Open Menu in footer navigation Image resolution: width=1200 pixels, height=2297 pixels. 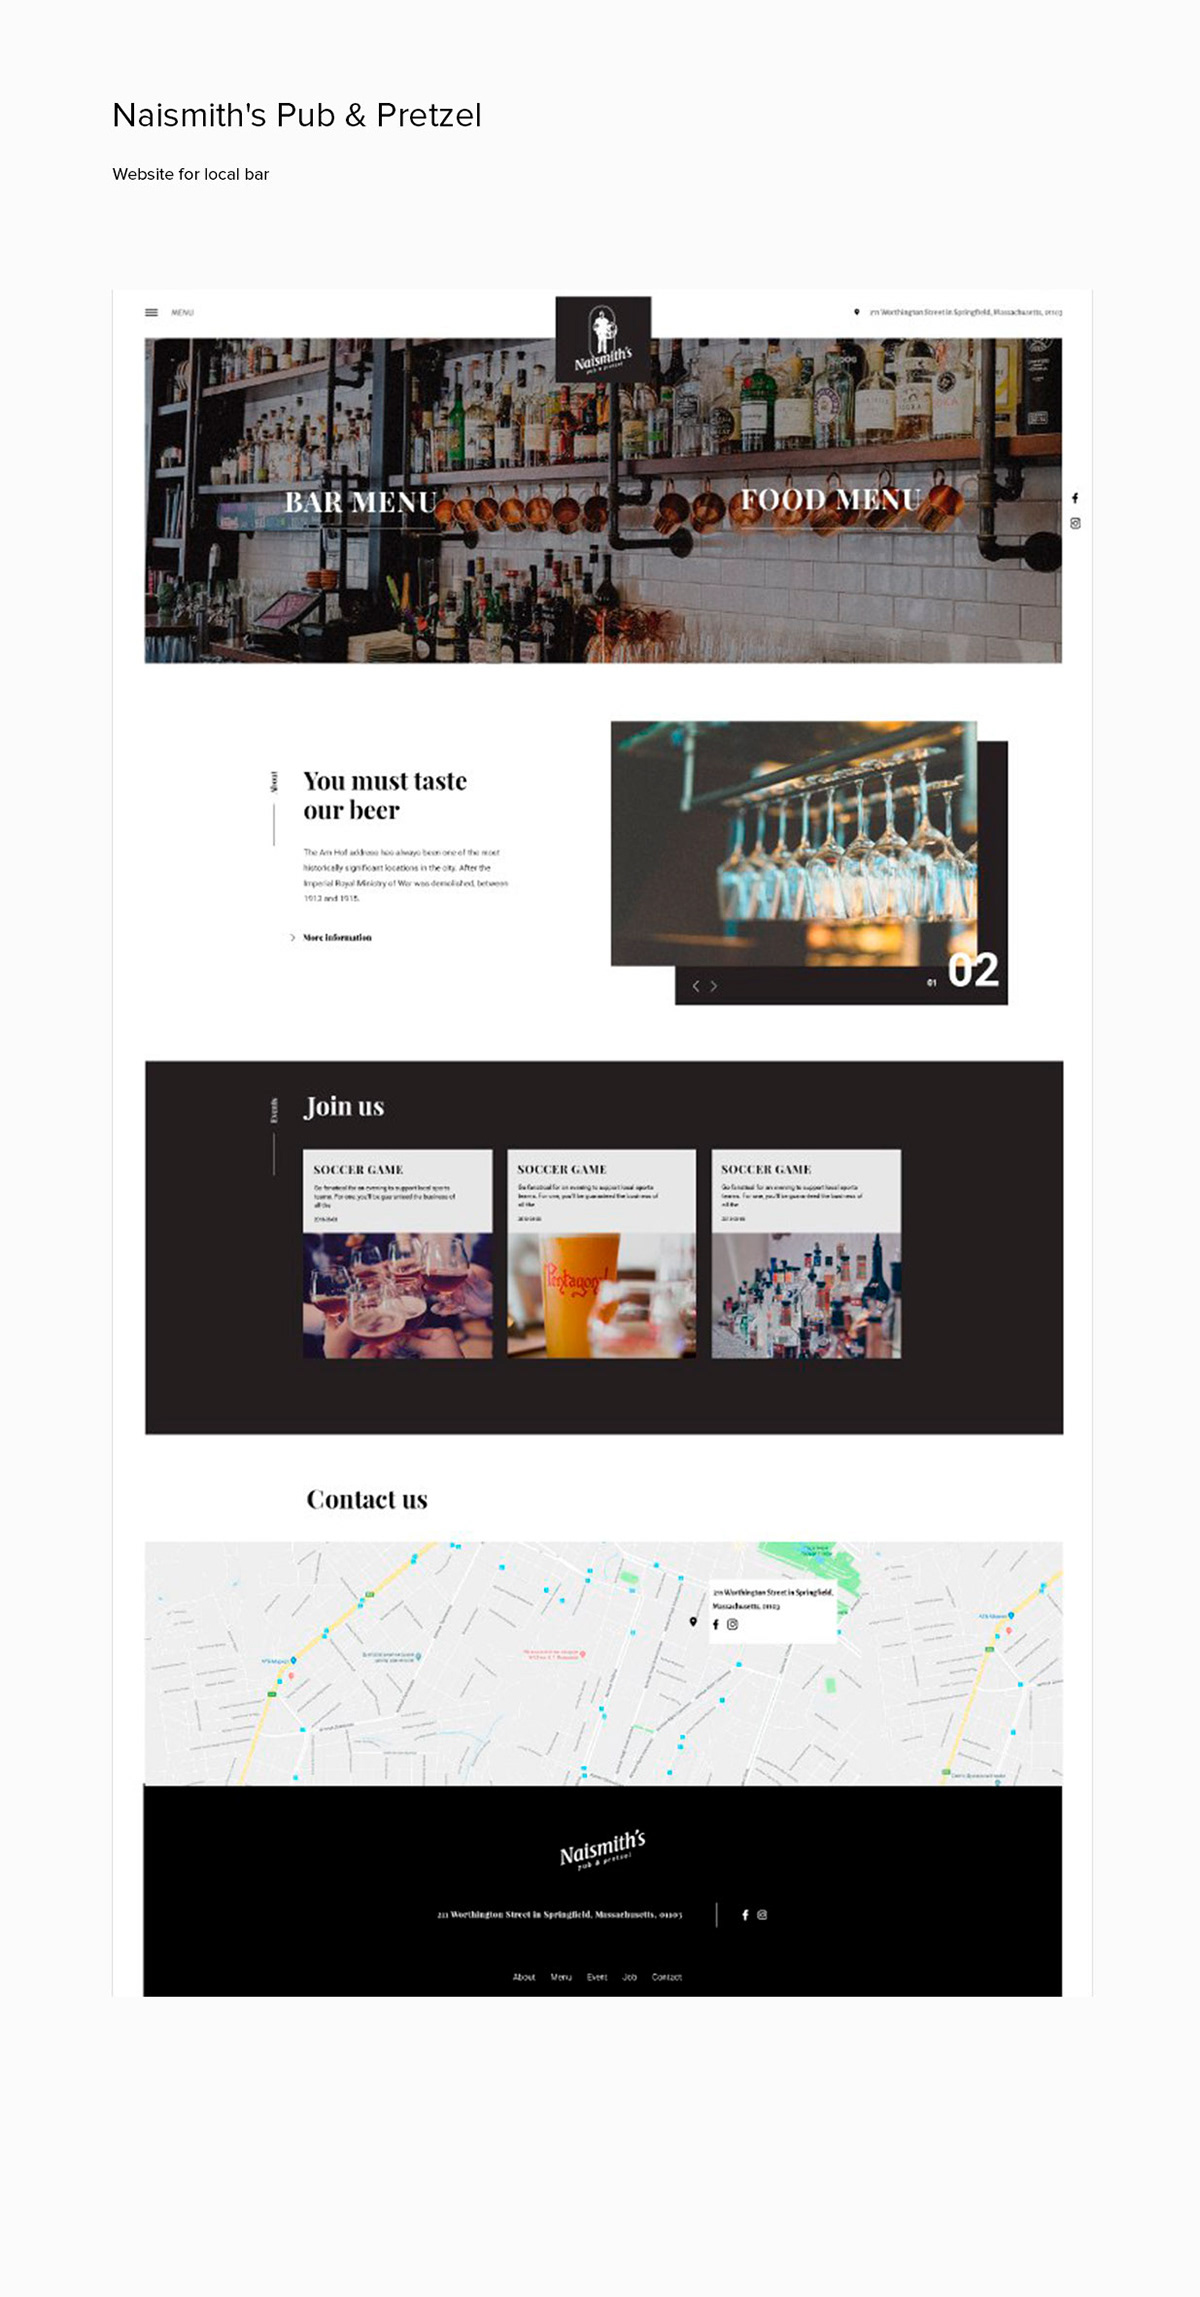tap(561, 1977)
